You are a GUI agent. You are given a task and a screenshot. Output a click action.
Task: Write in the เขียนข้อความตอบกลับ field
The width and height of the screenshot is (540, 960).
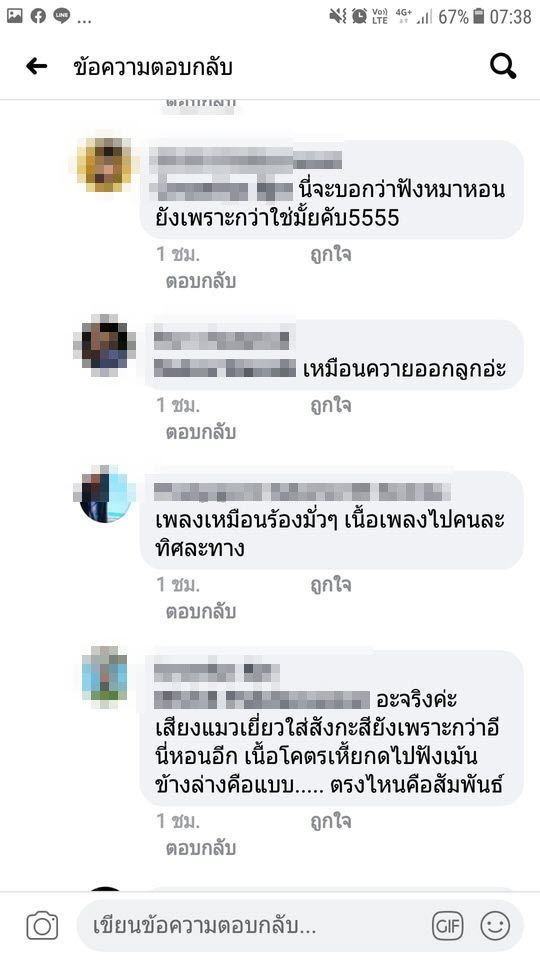tap(254, 926)
